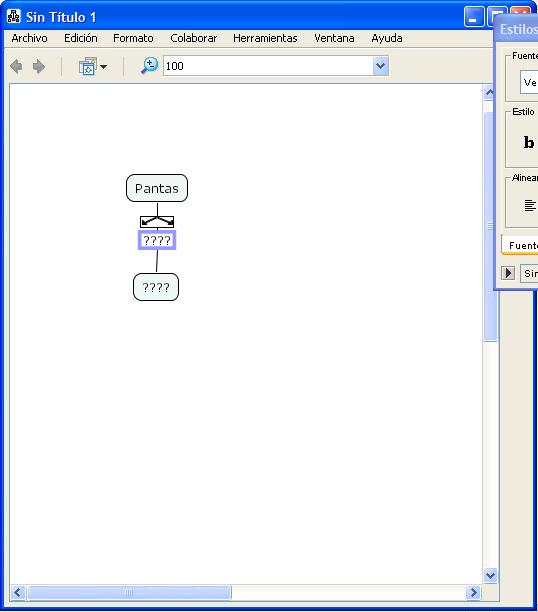538x612 pixels.
Task: Select the left text alignment icon
Action: pyautogui.click(x=530, y=205)
